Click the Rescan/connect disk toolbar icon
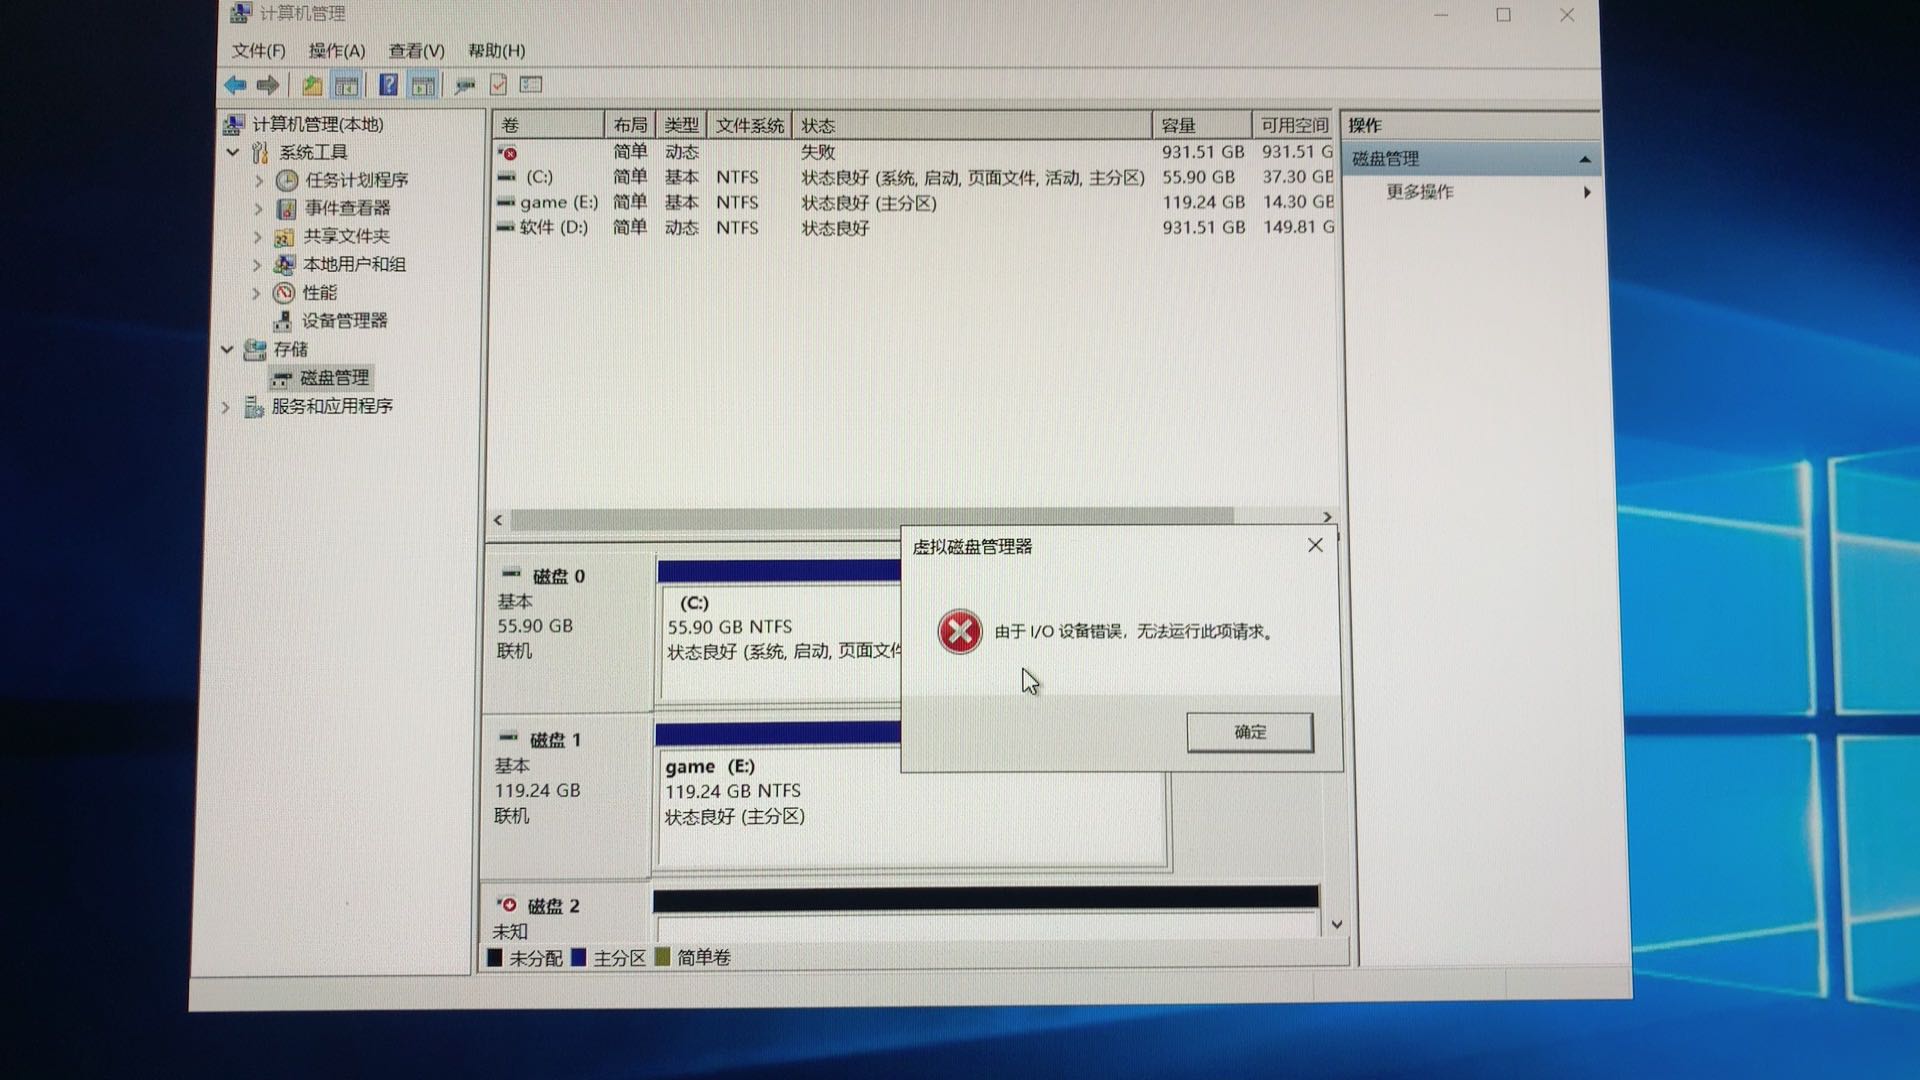 click(464, 85)
